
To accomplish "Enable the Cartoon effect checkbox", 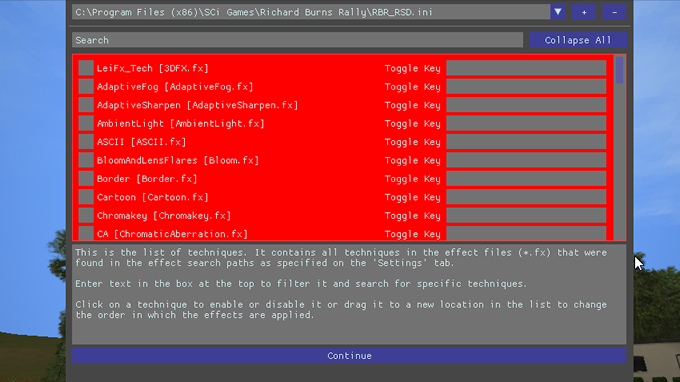I will coord(86,197).
